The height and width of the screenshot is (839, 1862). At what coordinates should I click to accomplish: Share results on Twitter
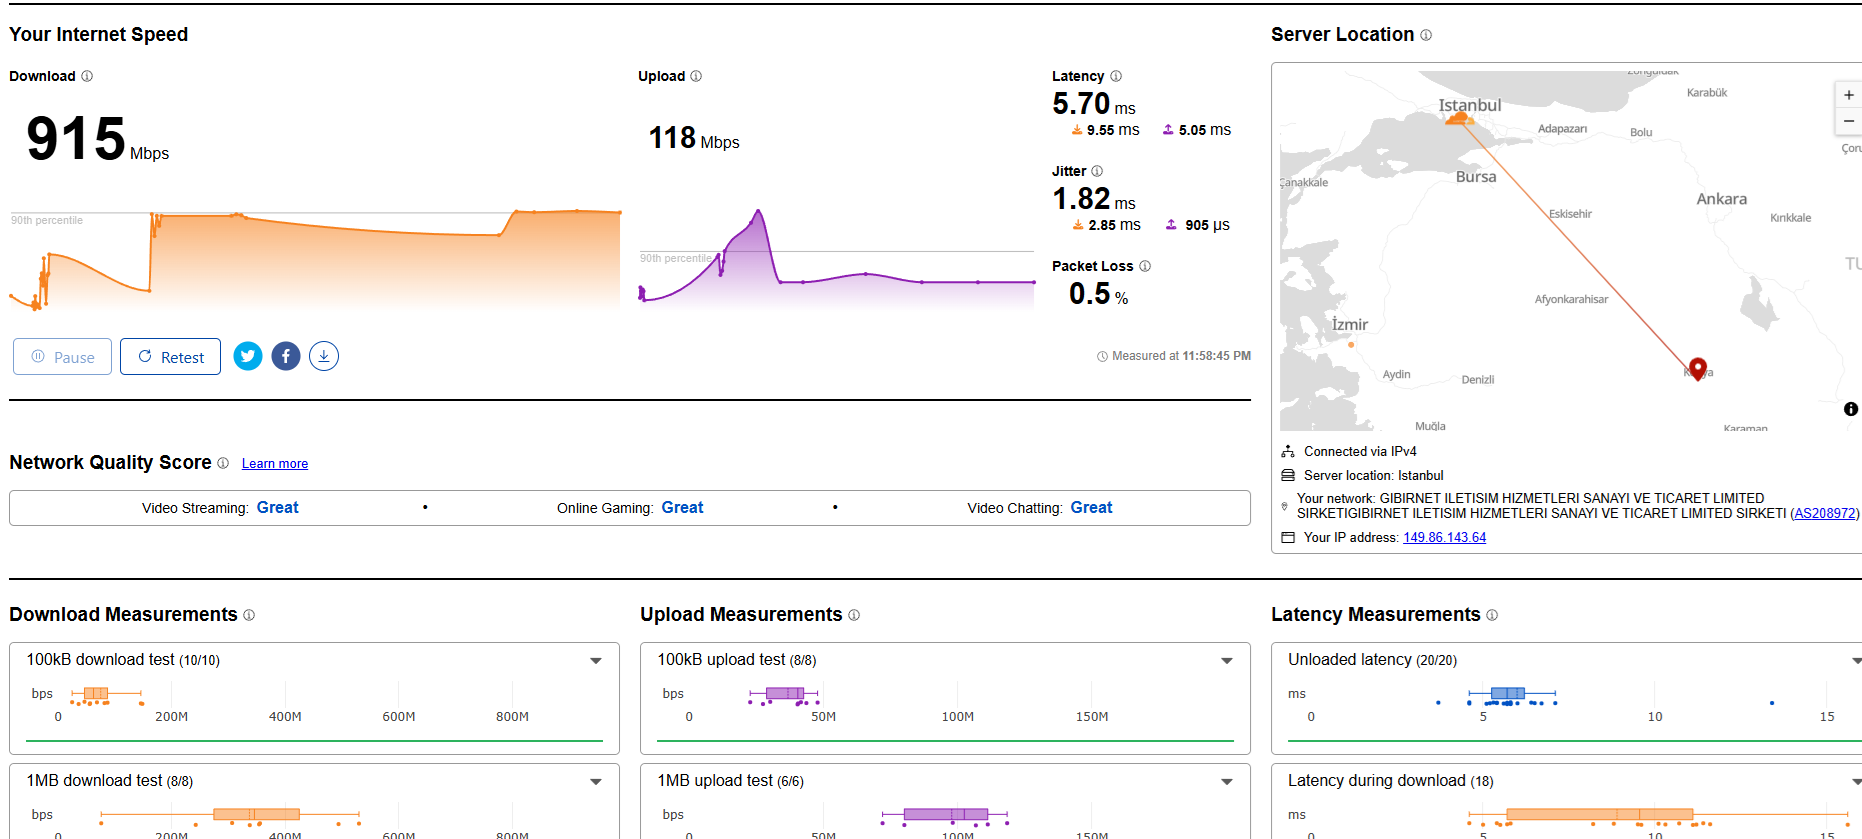[248, 356]
